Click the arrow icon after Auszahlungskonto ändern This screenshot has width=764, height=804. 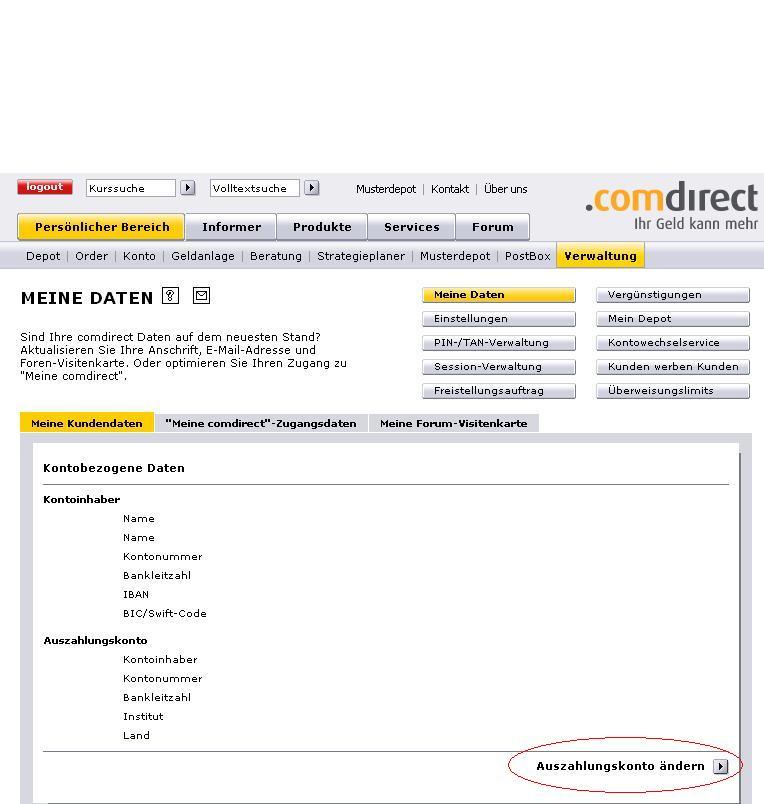pos(720,766)
